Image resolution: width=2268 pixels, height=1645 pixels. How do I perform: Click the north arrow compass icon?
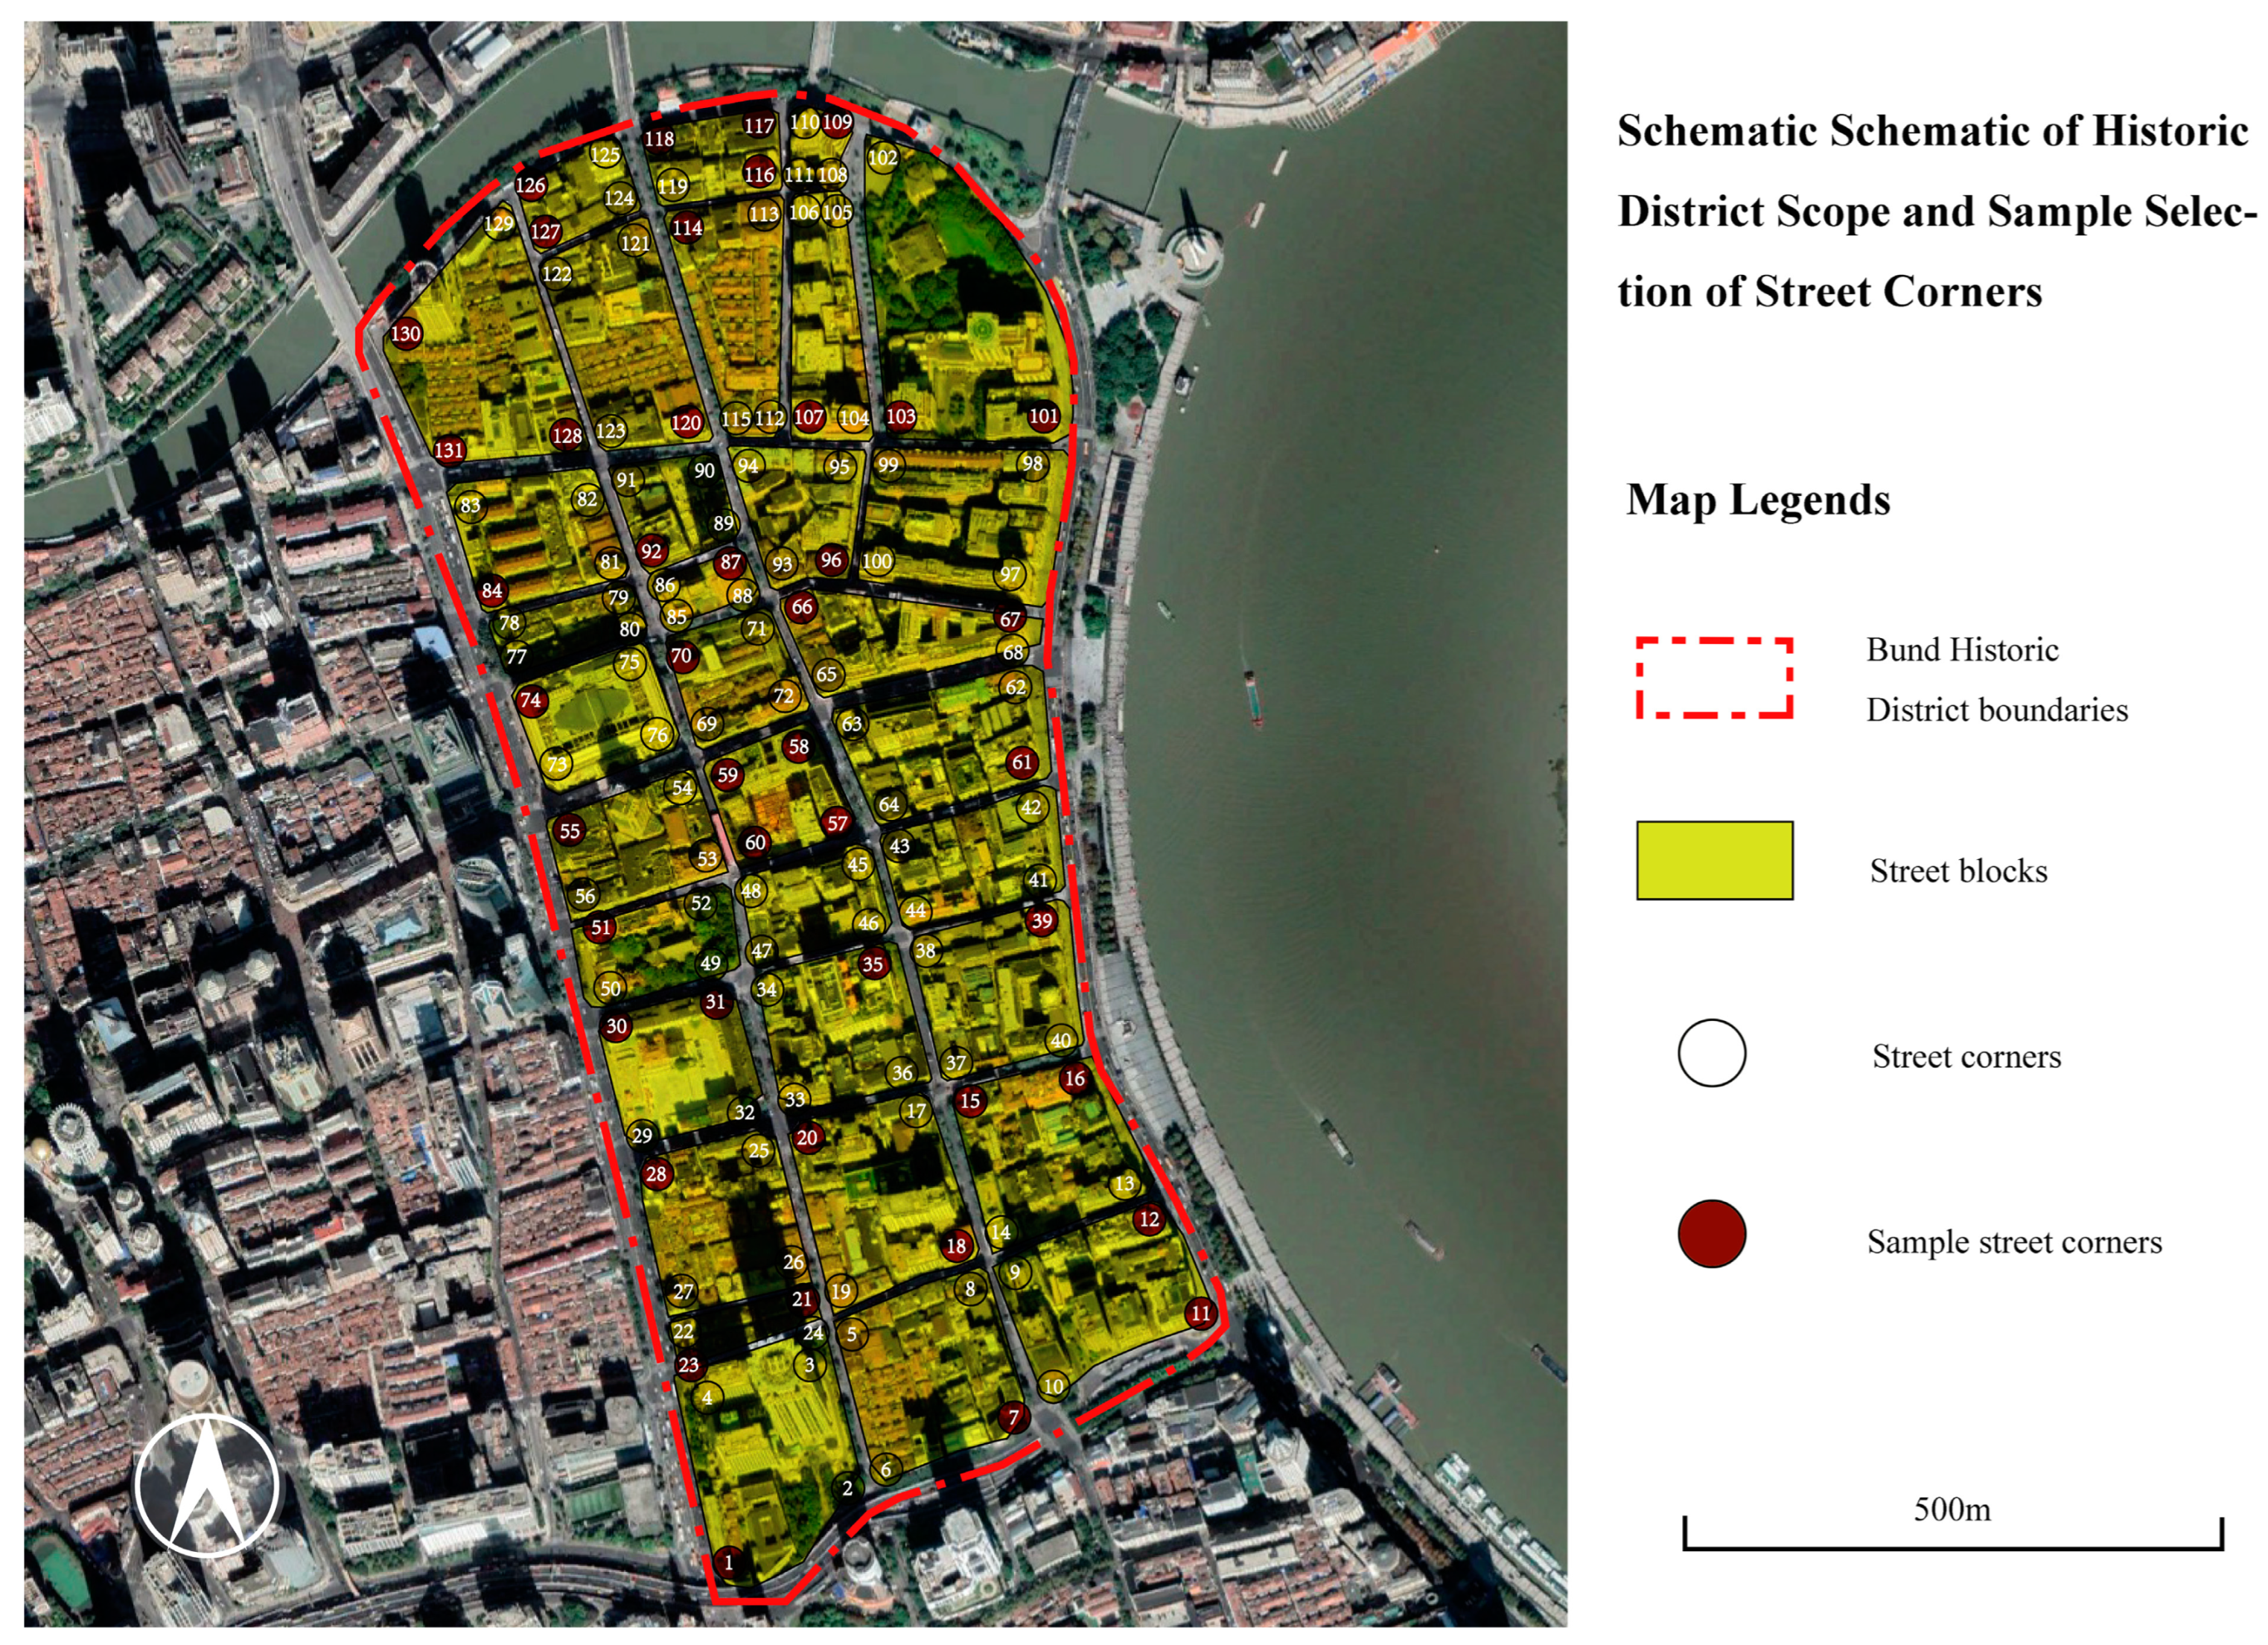[207, 1486]
